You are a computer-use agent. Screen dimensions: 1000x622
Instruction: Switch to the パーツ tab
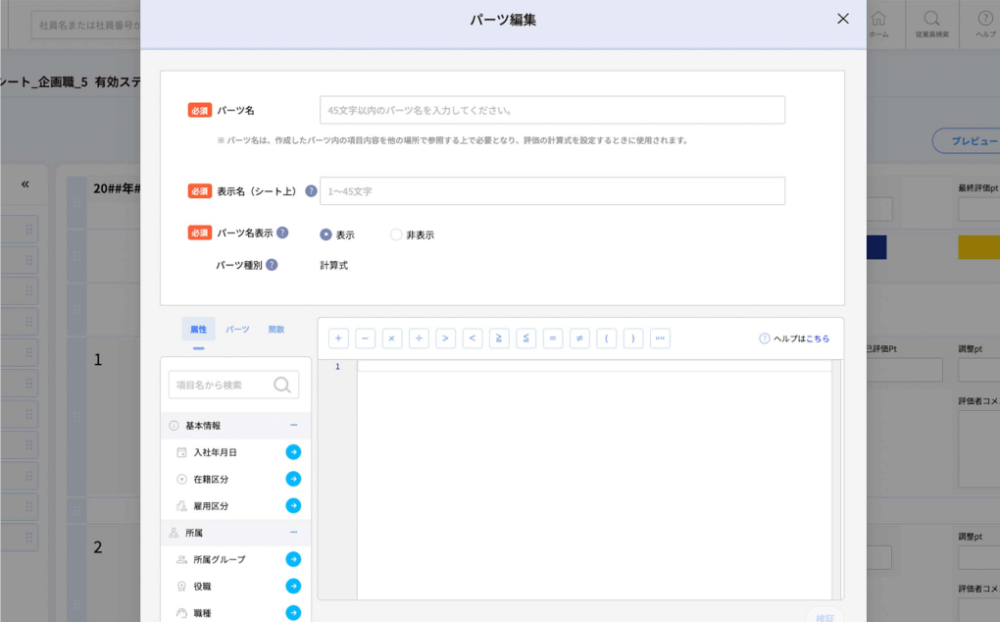pos(237,329)
